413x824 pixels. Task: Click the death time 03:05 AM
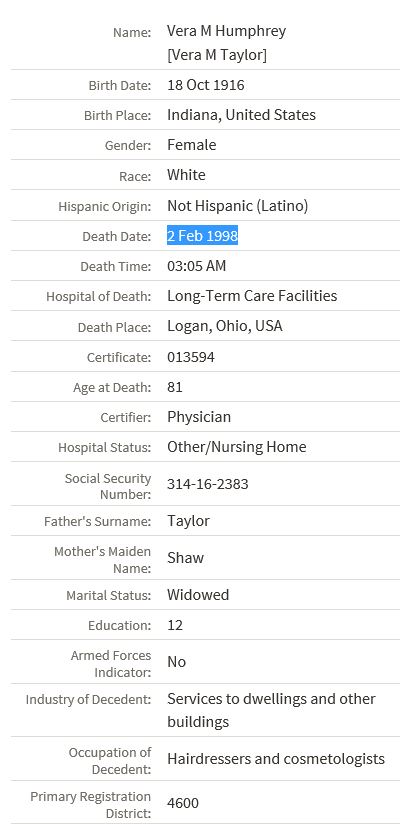pyautogui.click(x=197, y=266)
